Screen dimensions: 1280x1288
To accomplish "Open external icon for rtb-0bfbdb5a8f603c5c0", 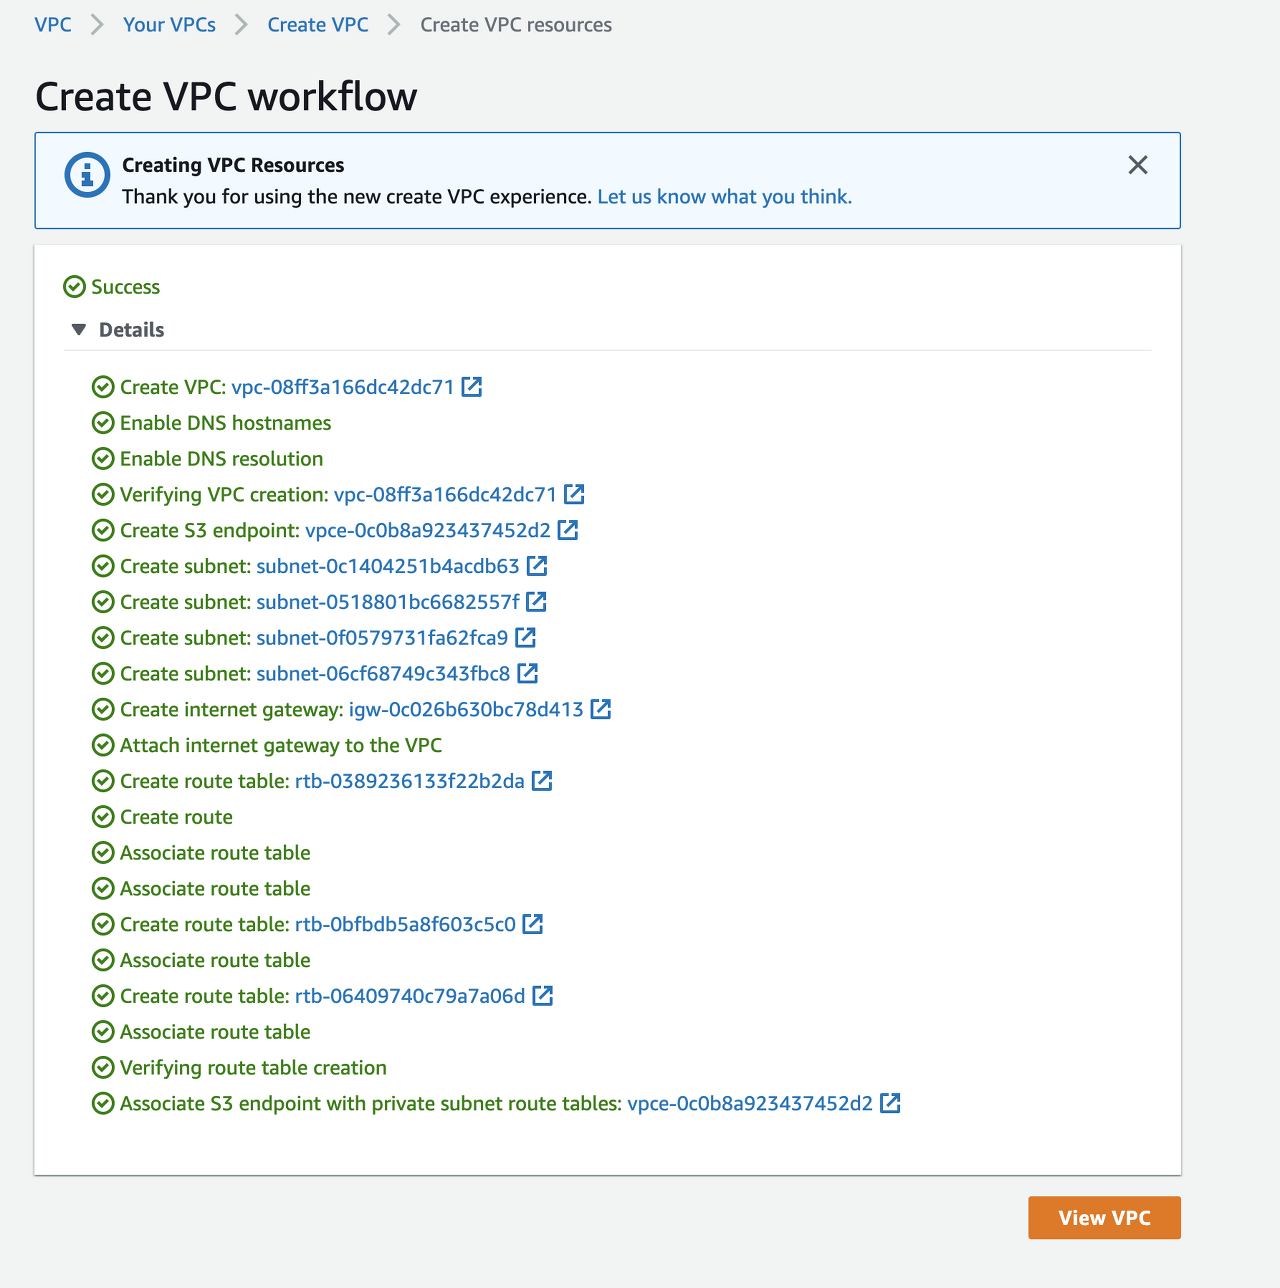I will click(532, 924).
